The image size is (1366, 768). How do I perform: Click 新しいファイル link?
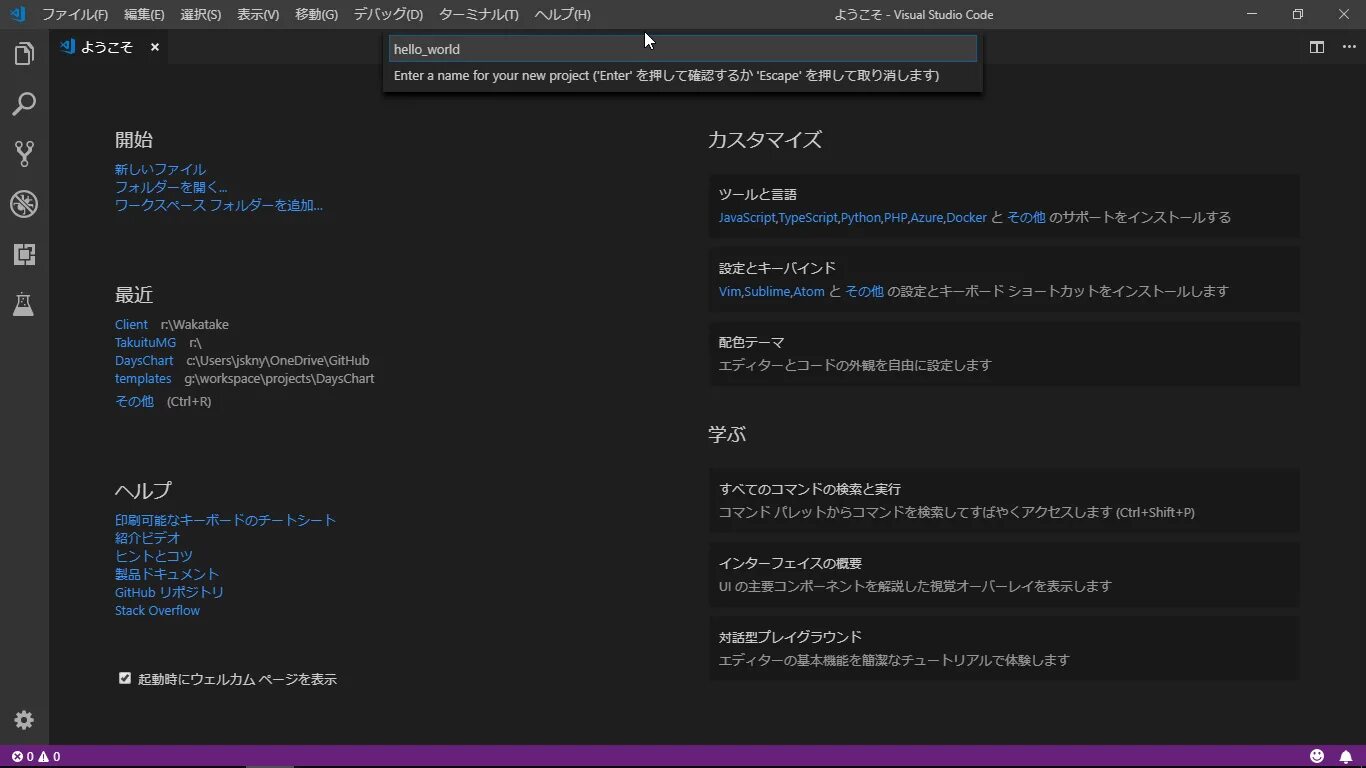(160, 169)
